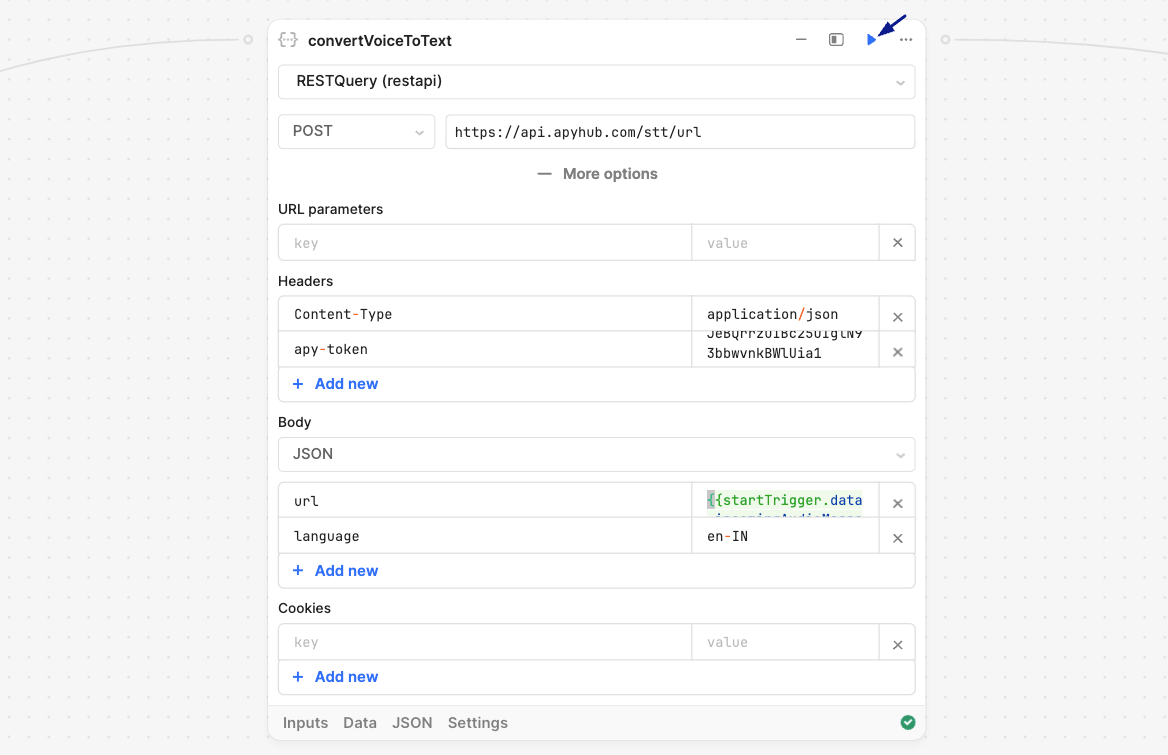Viewport: 1168px width, 755px height.
Task: Open the Body JSON type dropdown
Action: click(x=597, y=454)
